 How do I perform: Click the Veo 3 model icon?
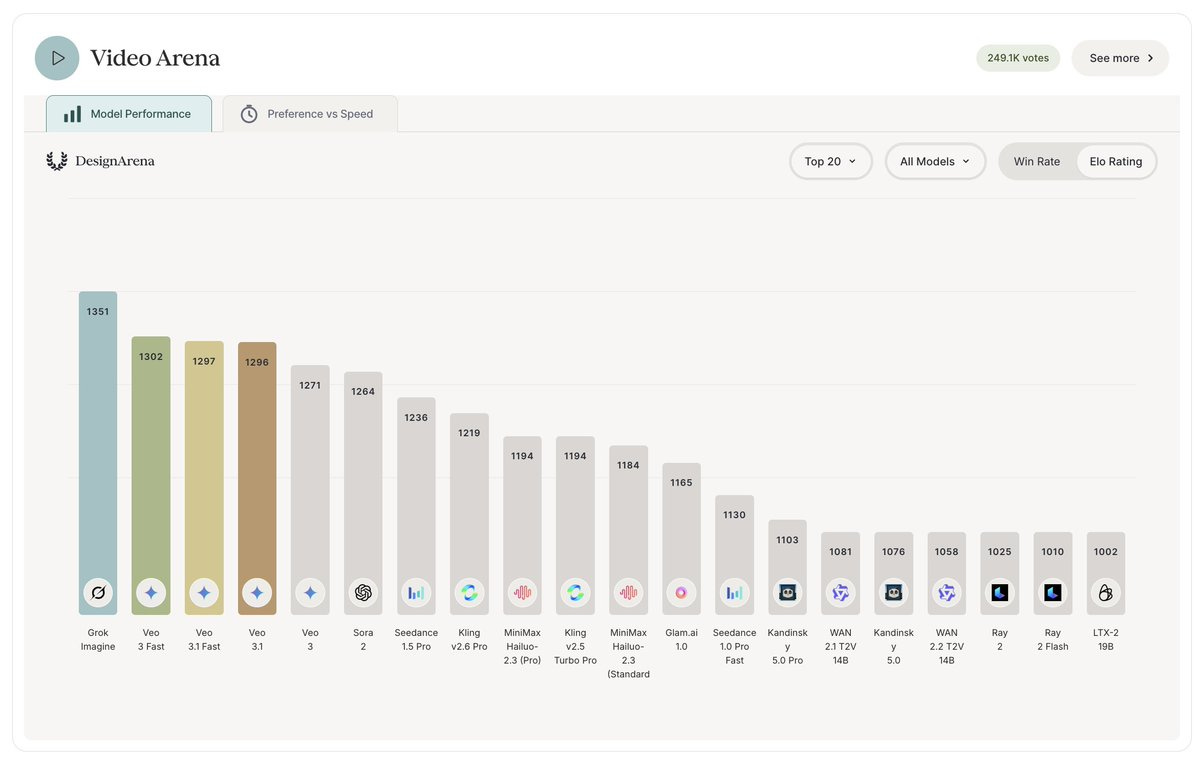[310, 593]
